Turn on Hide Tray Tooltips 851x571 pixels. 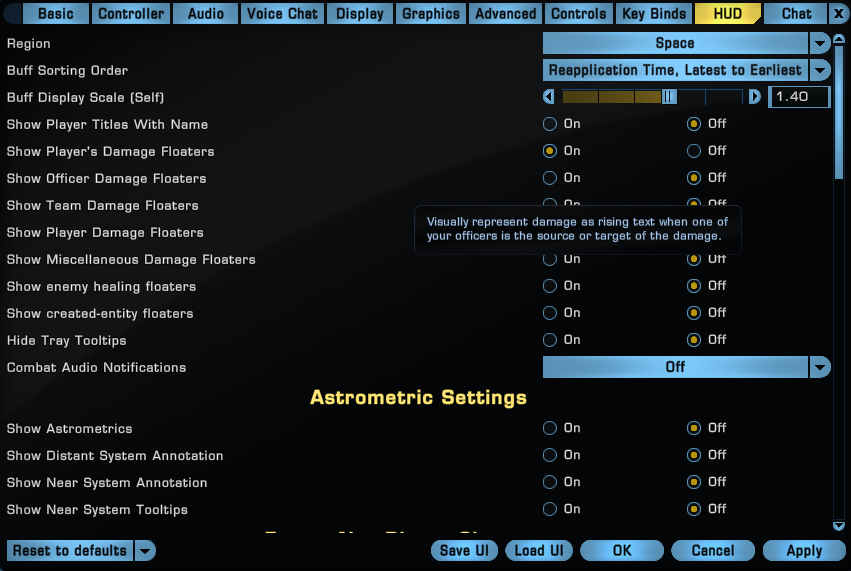click(550, 340)
